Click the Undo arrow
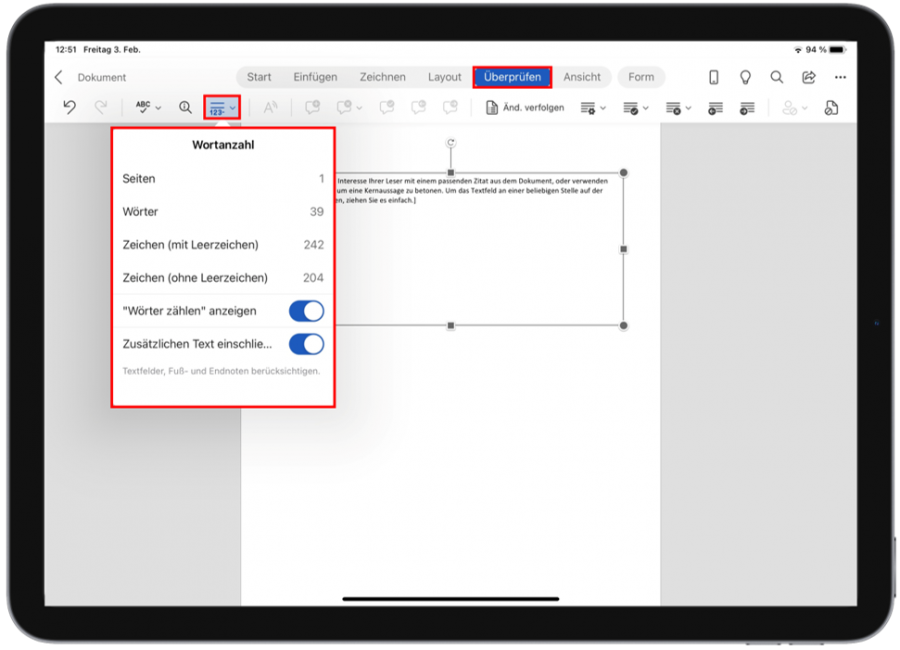900x650 pixels. 67,107
